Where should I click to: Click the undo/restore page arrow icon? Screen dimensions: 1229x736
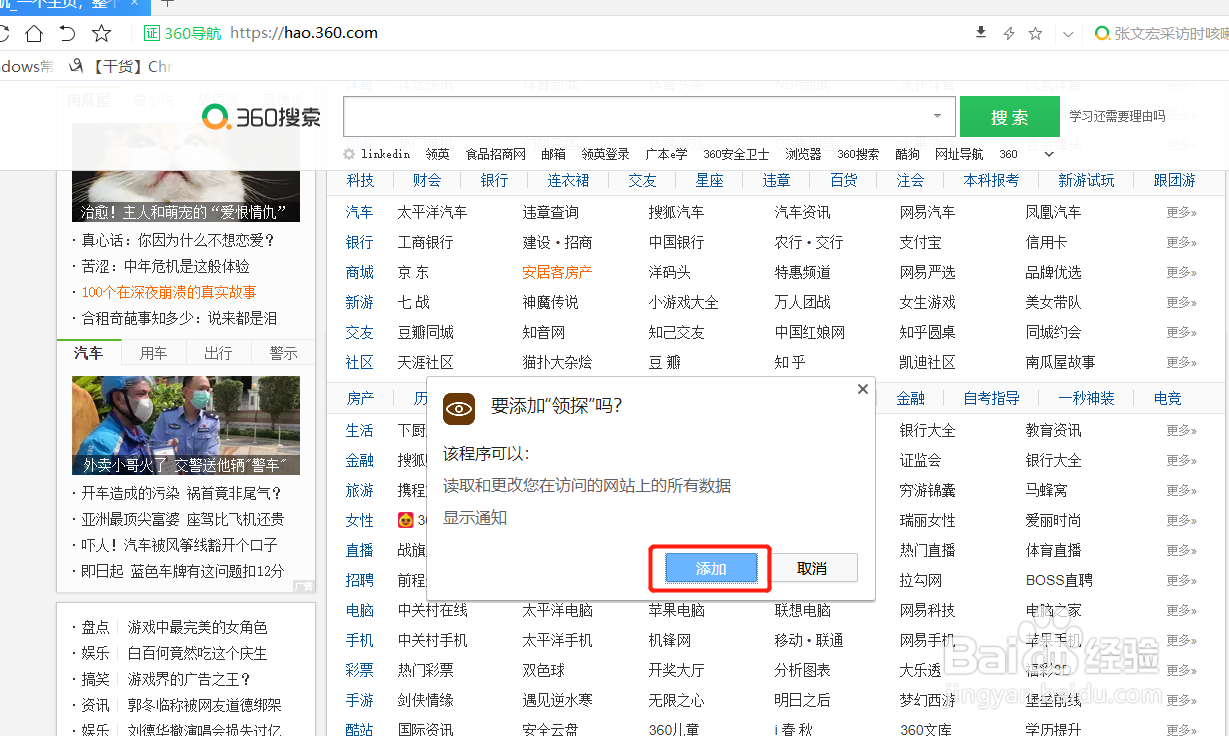(67, 34)
